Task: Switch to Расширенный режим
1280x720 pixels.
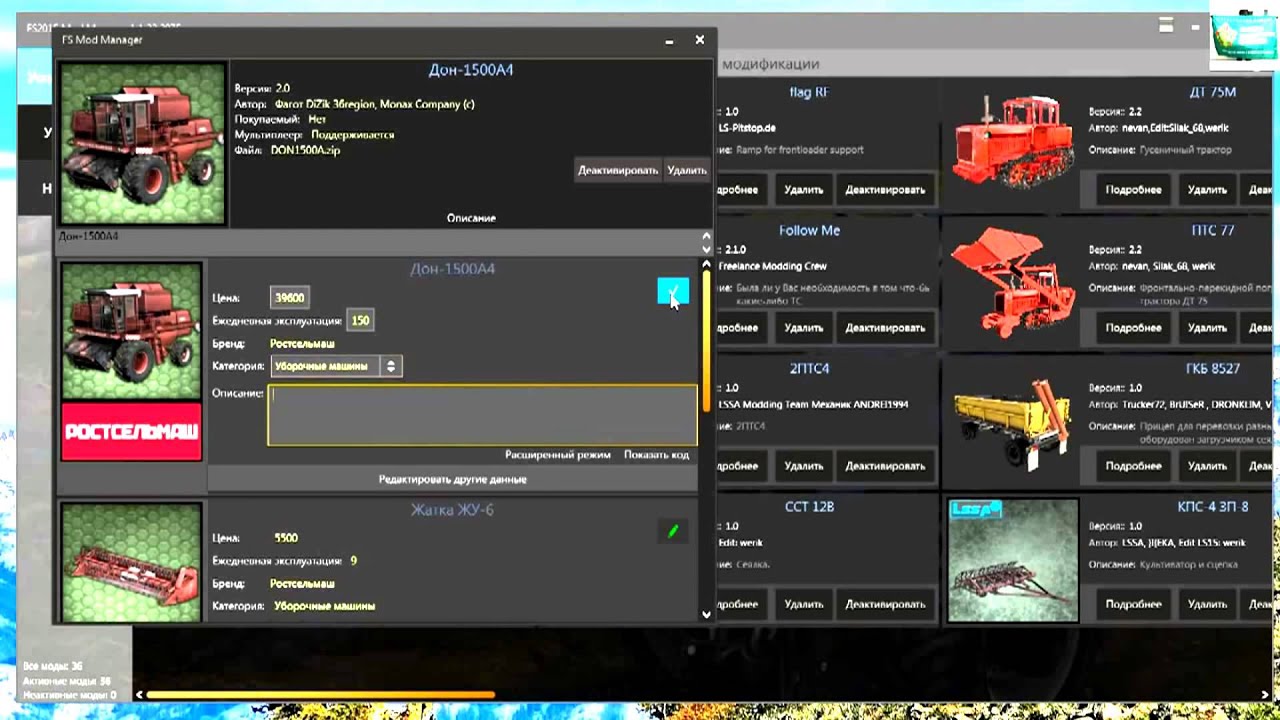Action: 557,455
